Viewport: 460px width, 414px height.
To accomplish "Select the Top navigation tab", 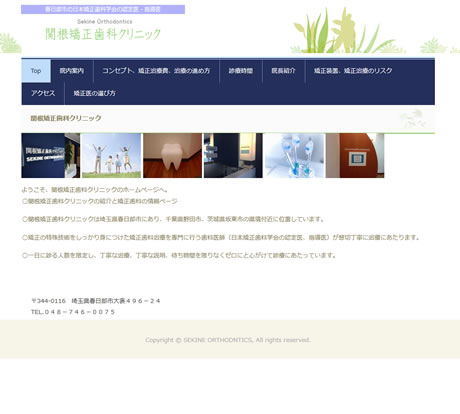I will (36, 71).
